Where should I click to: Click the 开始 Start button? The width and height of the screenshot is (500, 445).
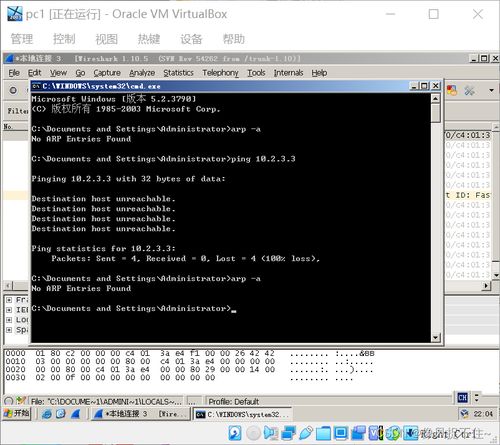tap(16, 414)
